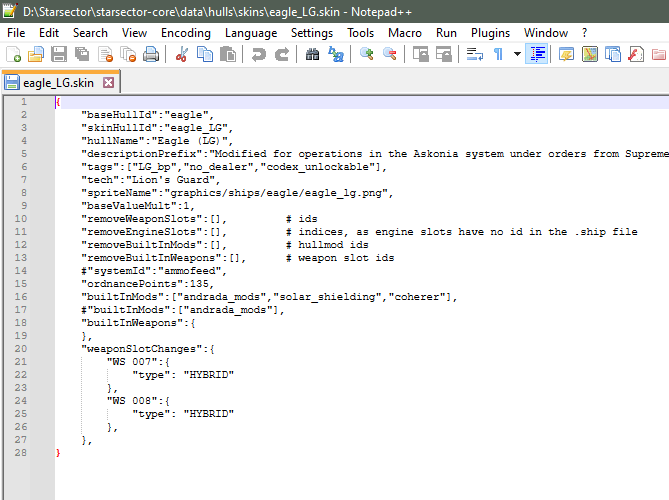
Task: Toggle Show All Characters pilcrow icon
Action: tap(498, 55)
